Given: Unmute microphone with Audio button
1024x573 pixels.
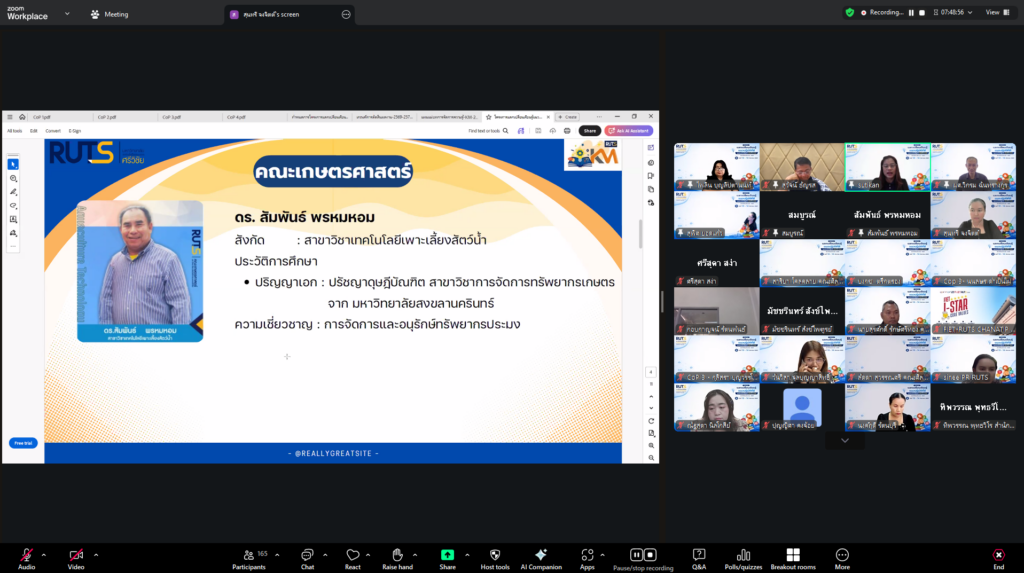Looking at the screenshot, I should tap(26, 559).
